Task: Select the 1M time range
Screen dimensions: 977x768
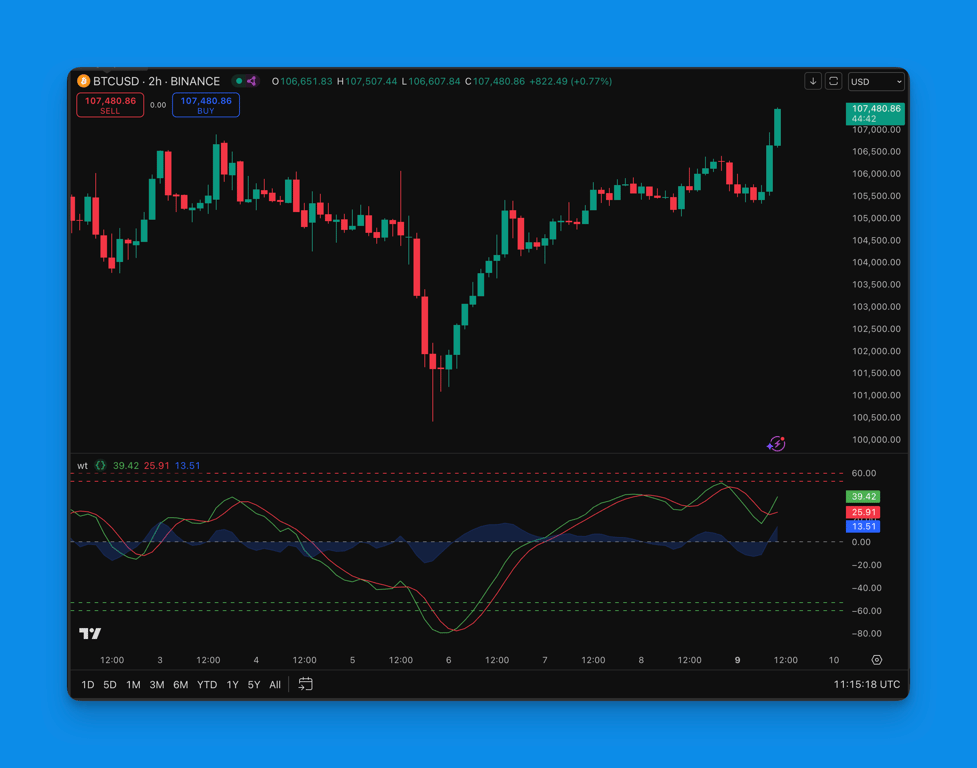Action: 133,685
